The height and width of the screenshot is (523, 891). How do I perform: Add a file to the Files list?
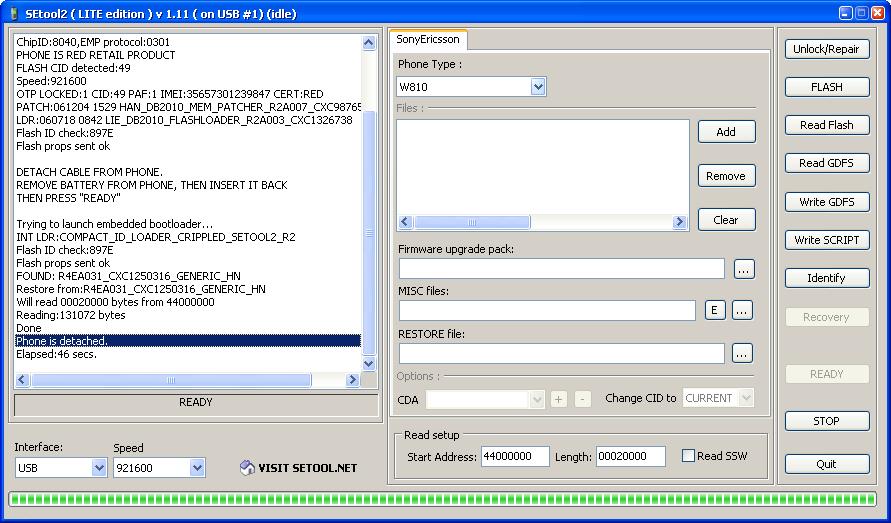(x=726, y=132)
